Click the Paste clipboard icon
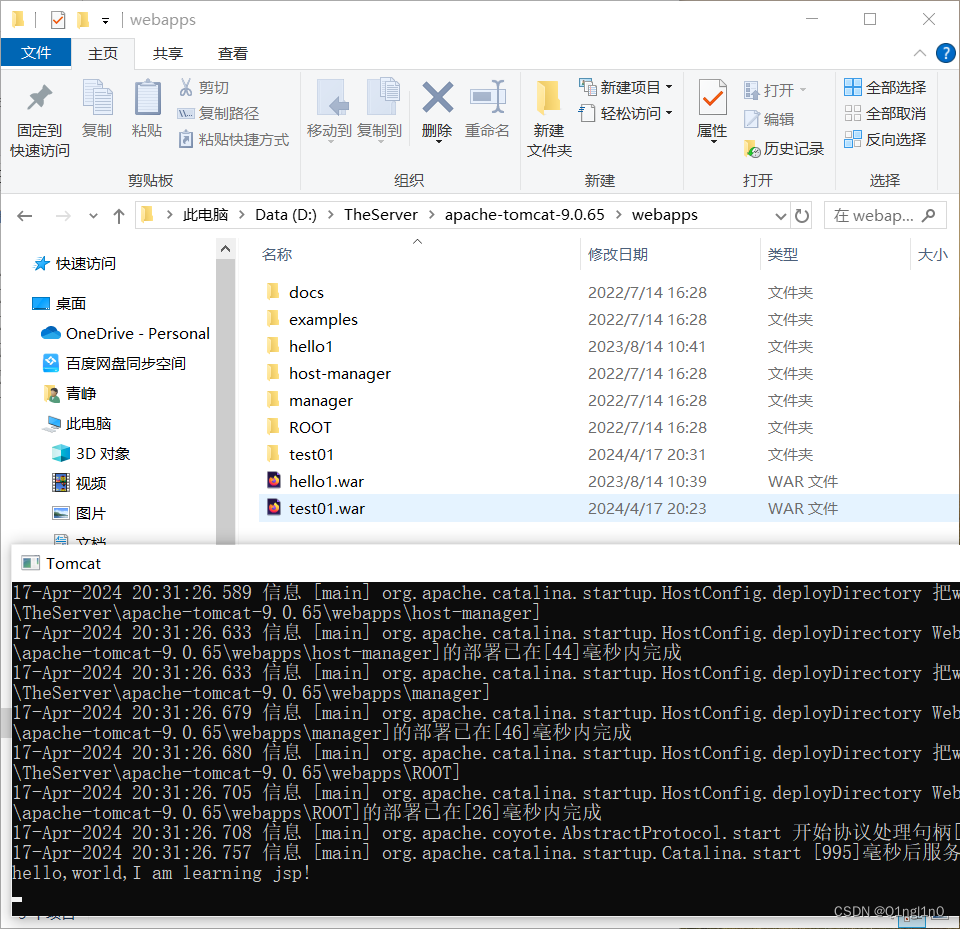The image size is (960, 929). (x=147, y=97)
